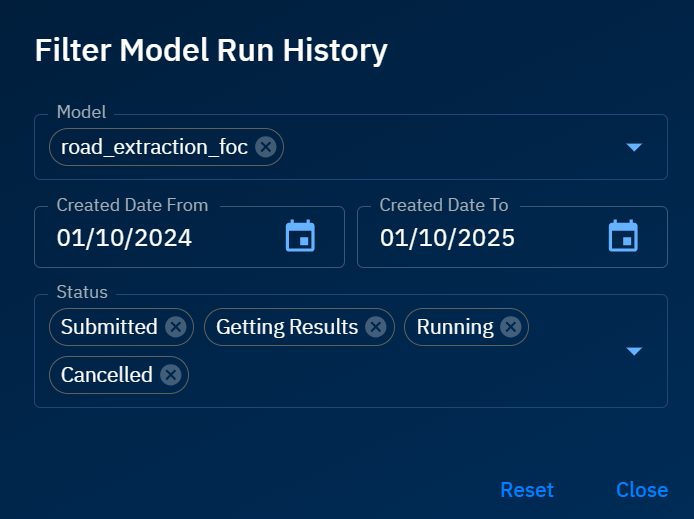This screenshot has width=694, height=519.
Task: Select the Getting Results chip label
Action: click(x=287, y=327)
